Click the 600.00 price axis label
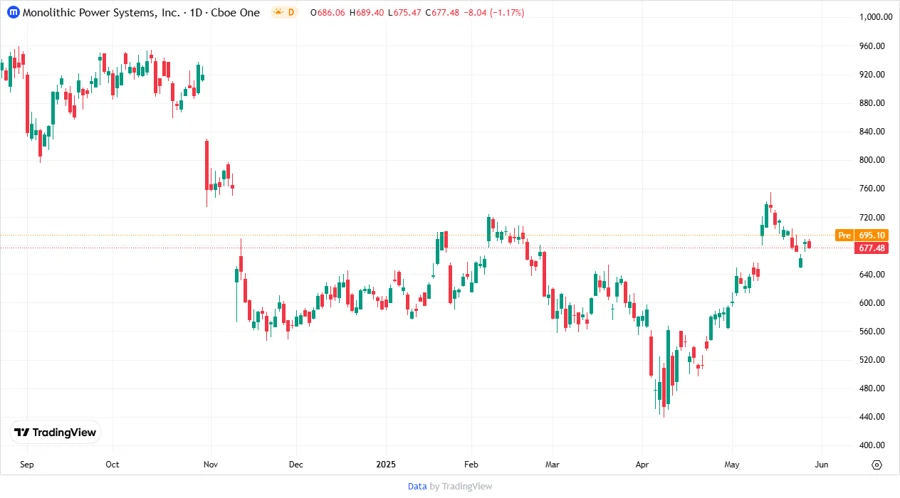This screenshot has height=498, width=900. point(872,303)
